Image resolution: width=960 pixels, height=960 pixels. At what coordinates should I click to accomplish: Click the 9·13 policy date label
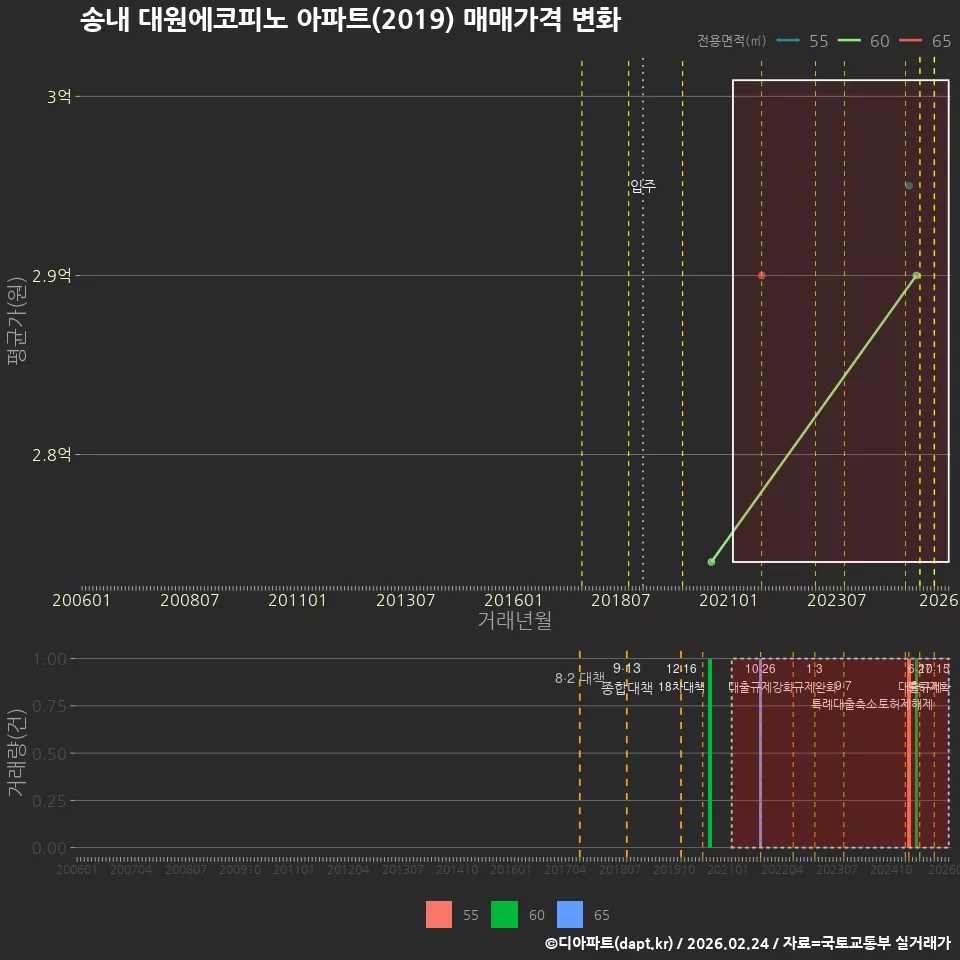[627, 669]
